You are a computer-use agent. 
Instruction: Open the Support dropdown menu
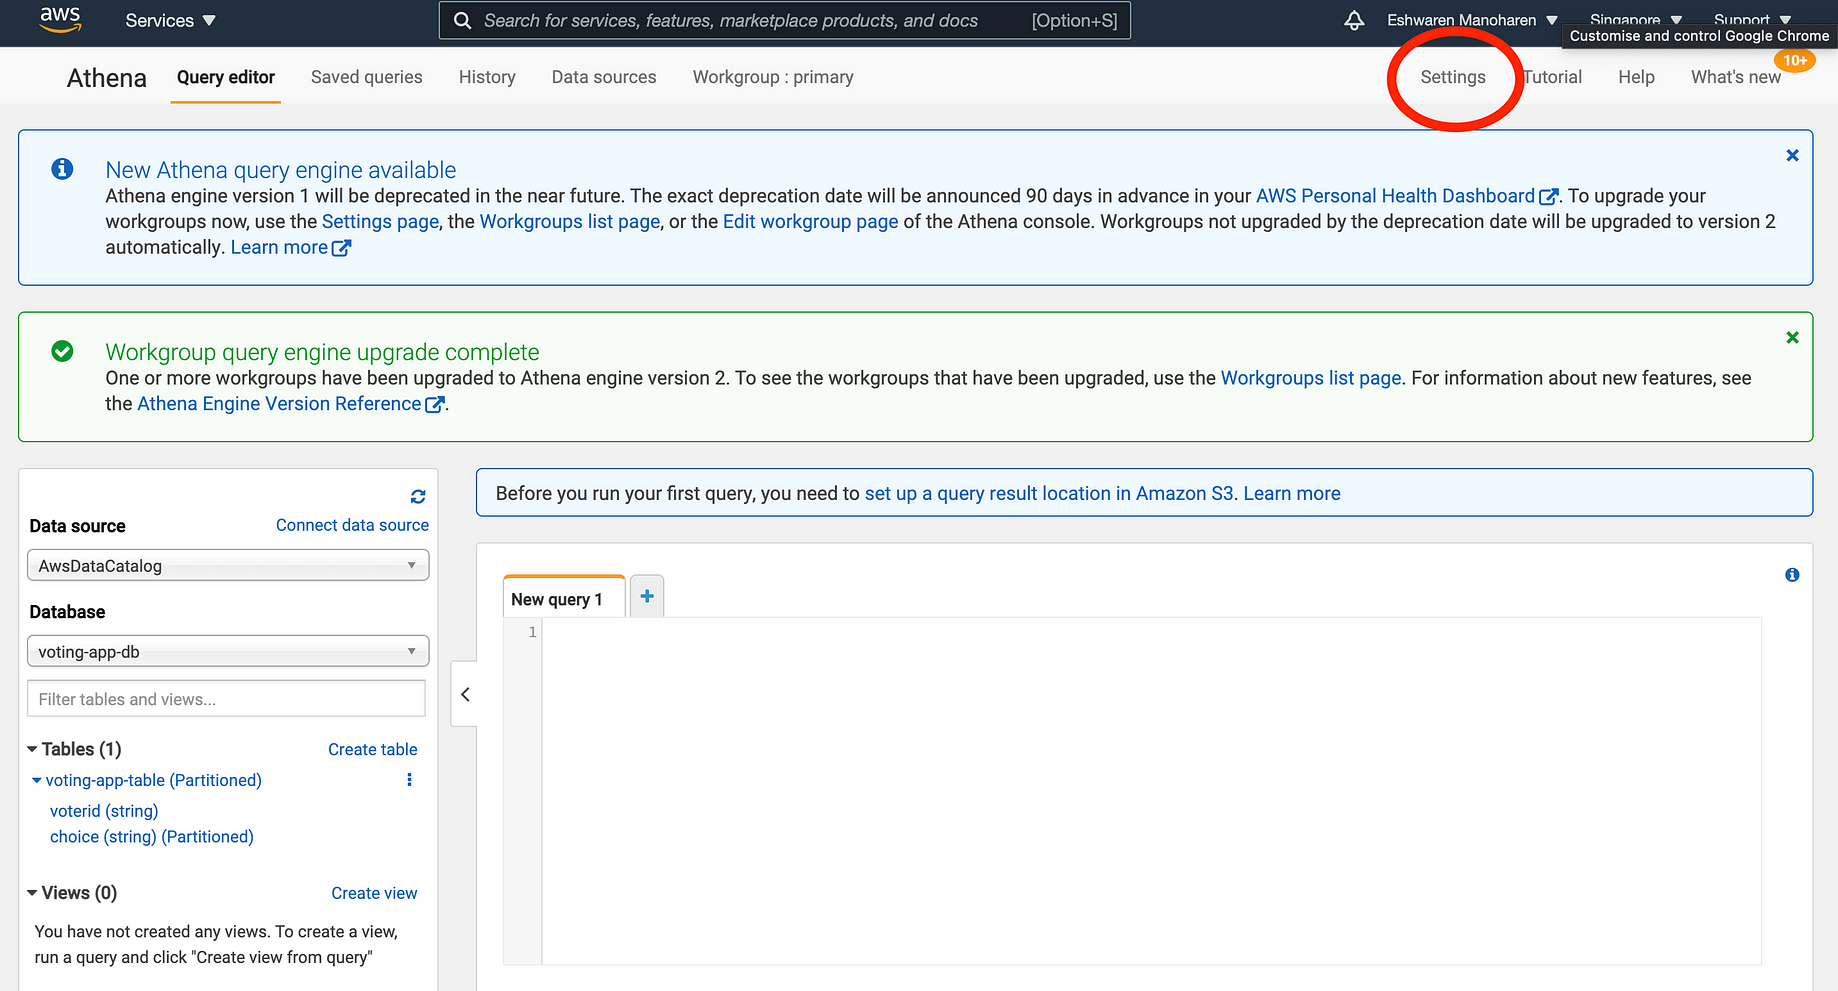(1752, 20)
